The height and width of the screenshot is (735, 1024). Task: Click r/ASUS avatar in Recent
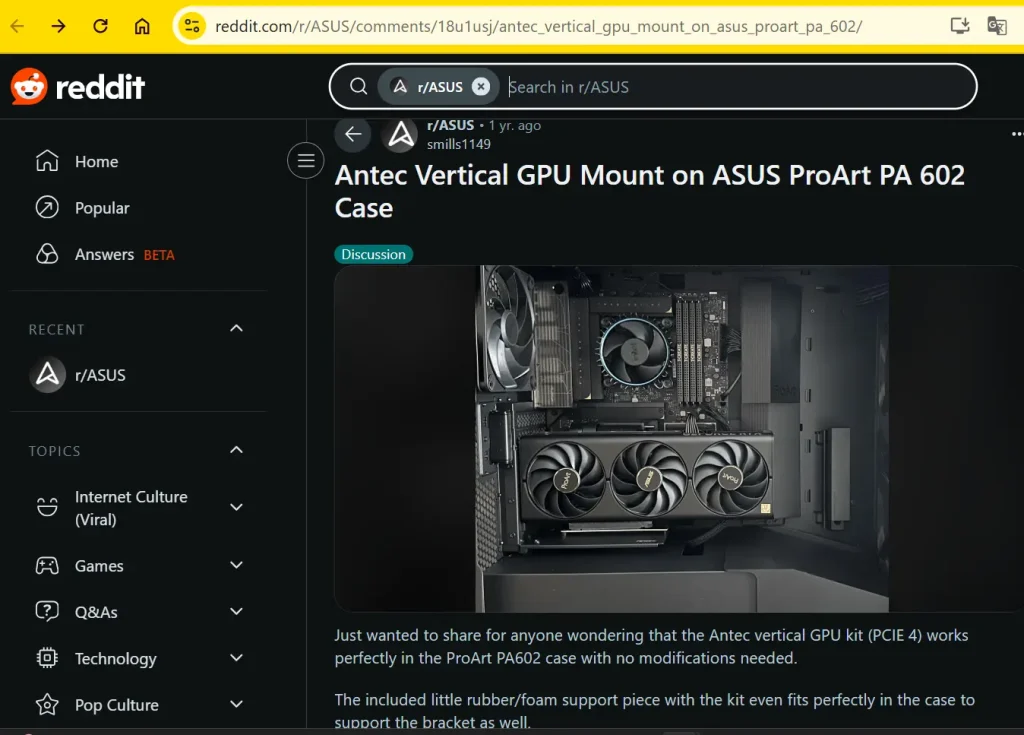48,374
